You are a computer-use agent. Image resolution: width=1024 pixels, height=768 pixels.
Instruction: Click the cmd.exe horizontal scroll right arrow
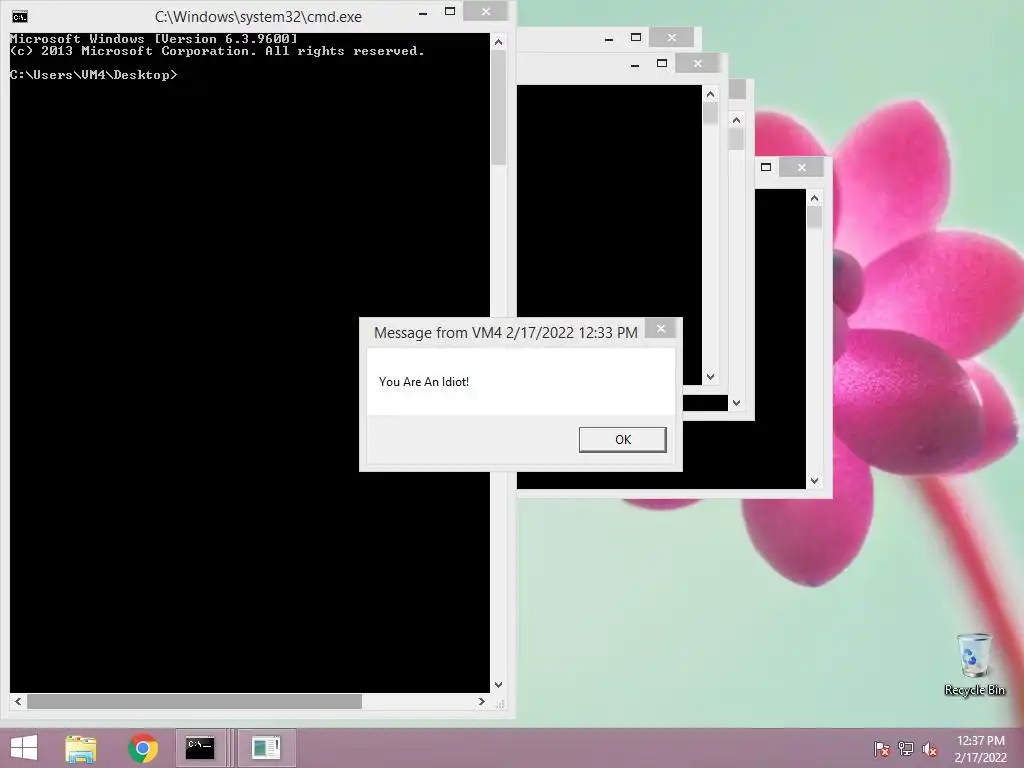481,701
